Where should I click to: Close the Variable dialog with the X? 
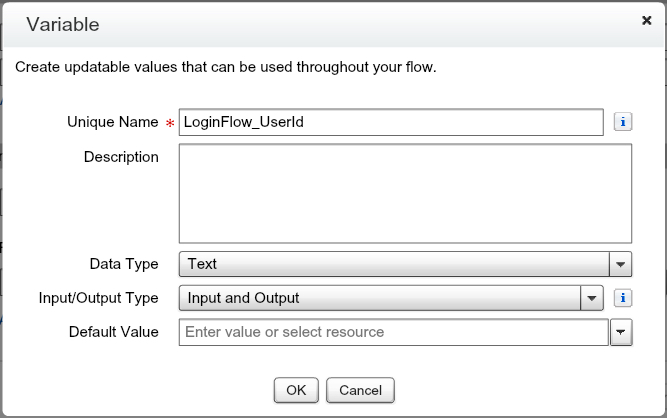[x=647, y=19]
